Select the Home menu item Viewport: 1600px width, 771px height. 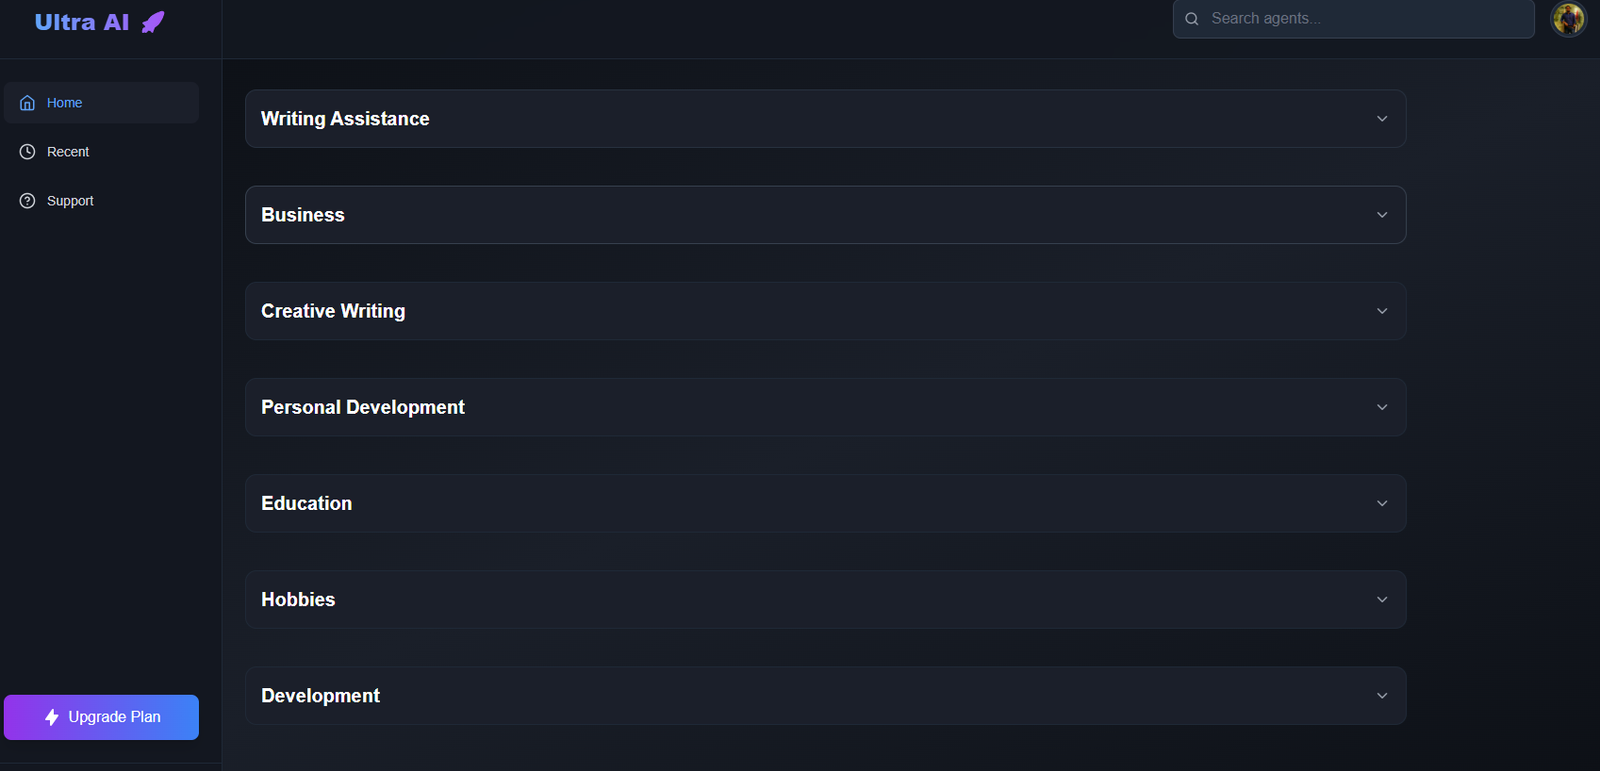[101, 103]
